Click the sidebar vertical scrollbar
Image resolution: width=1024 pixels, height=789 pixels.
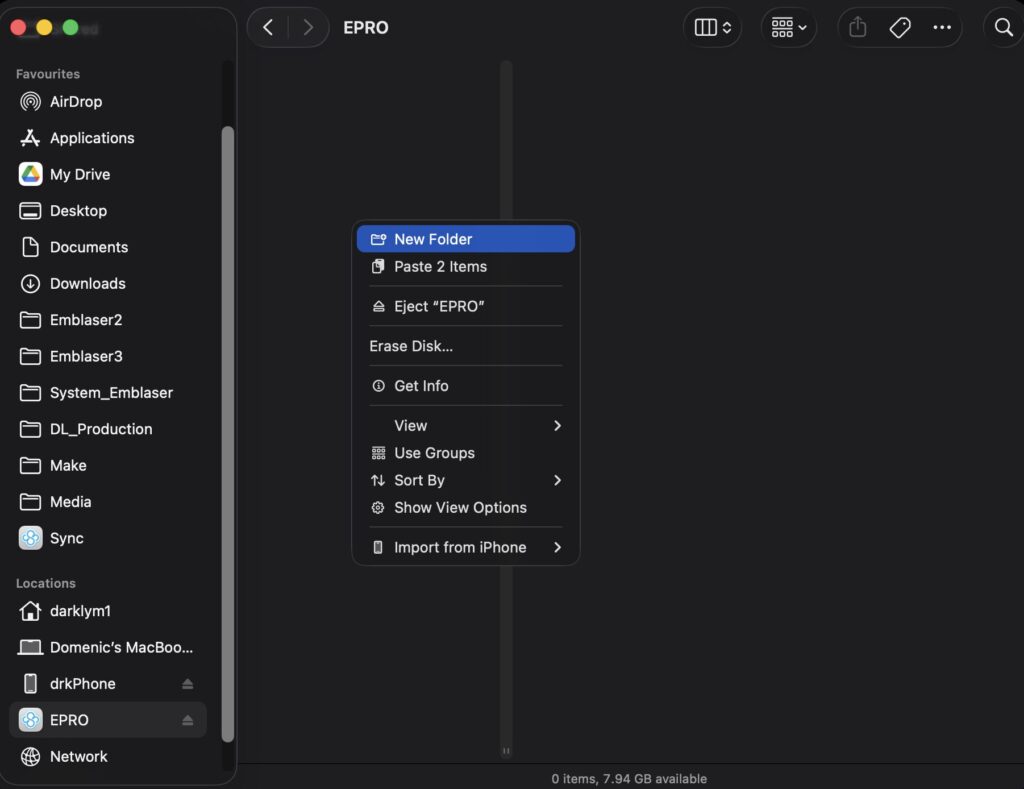[x=227, y=430]
